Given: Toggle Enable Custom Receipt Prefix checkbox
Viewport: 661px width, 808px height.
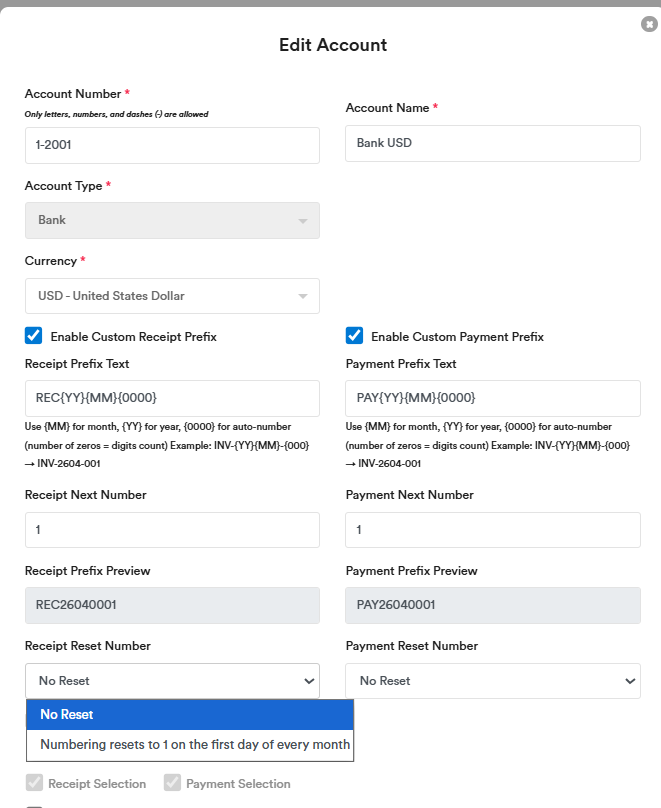Looking at the screenshot, I should click(x=34, y=336).
